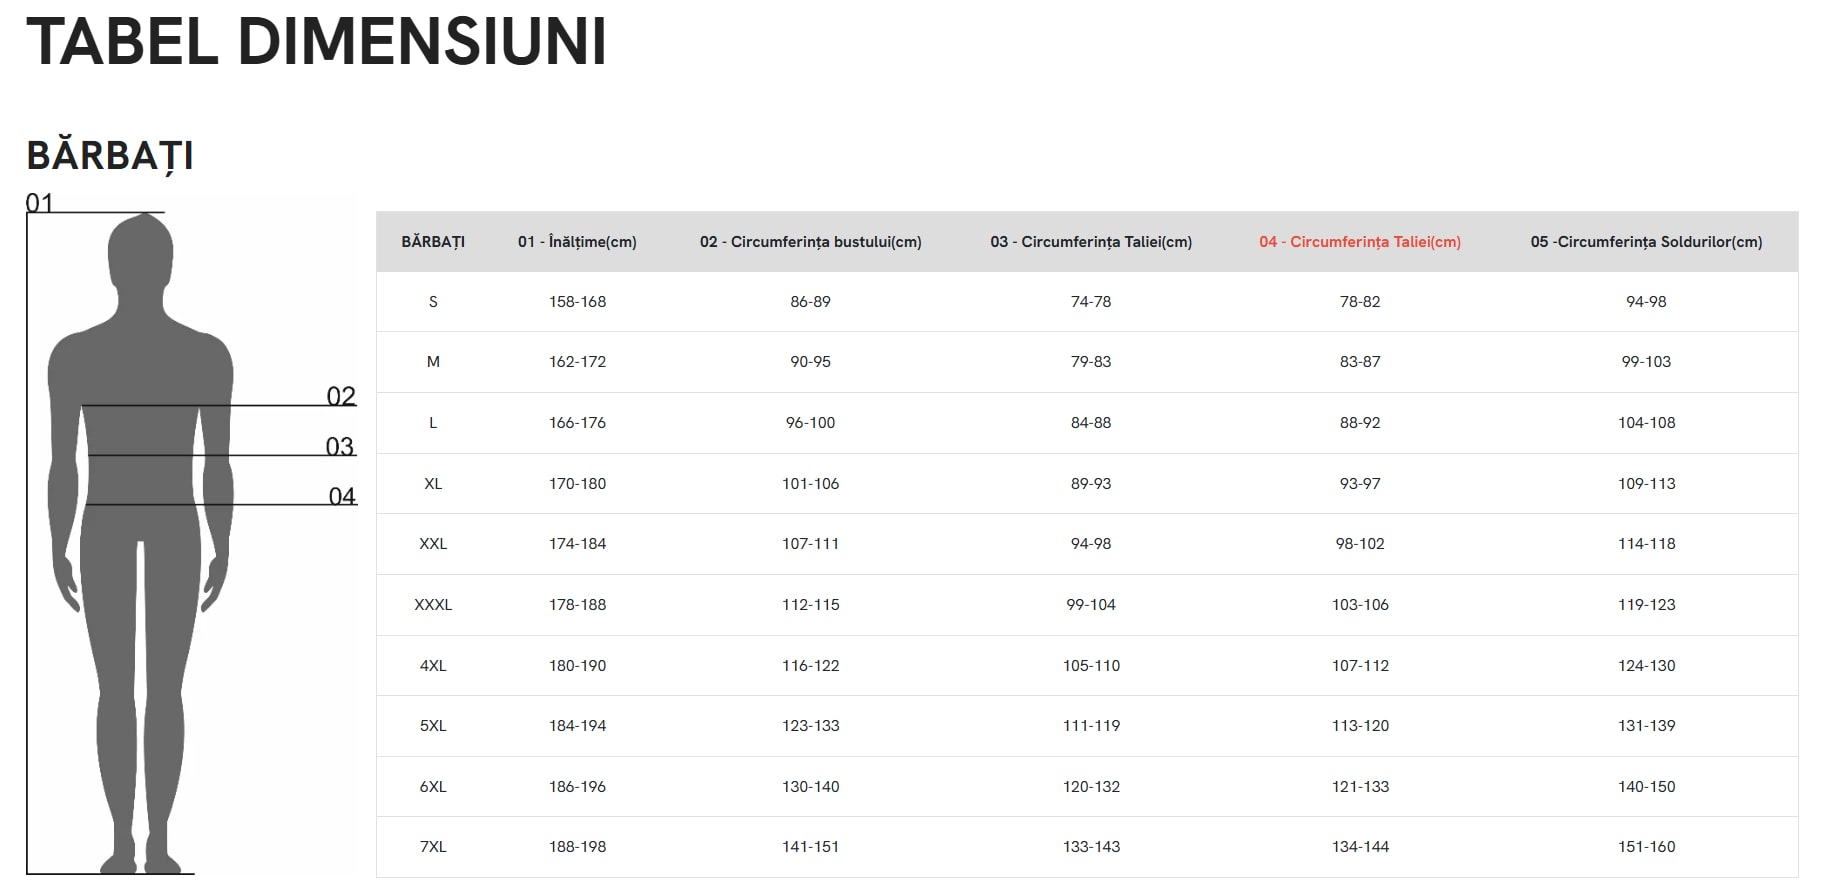
Task: Click the 03 - Circumferința Taliei column header
Action: (1091, 242)
